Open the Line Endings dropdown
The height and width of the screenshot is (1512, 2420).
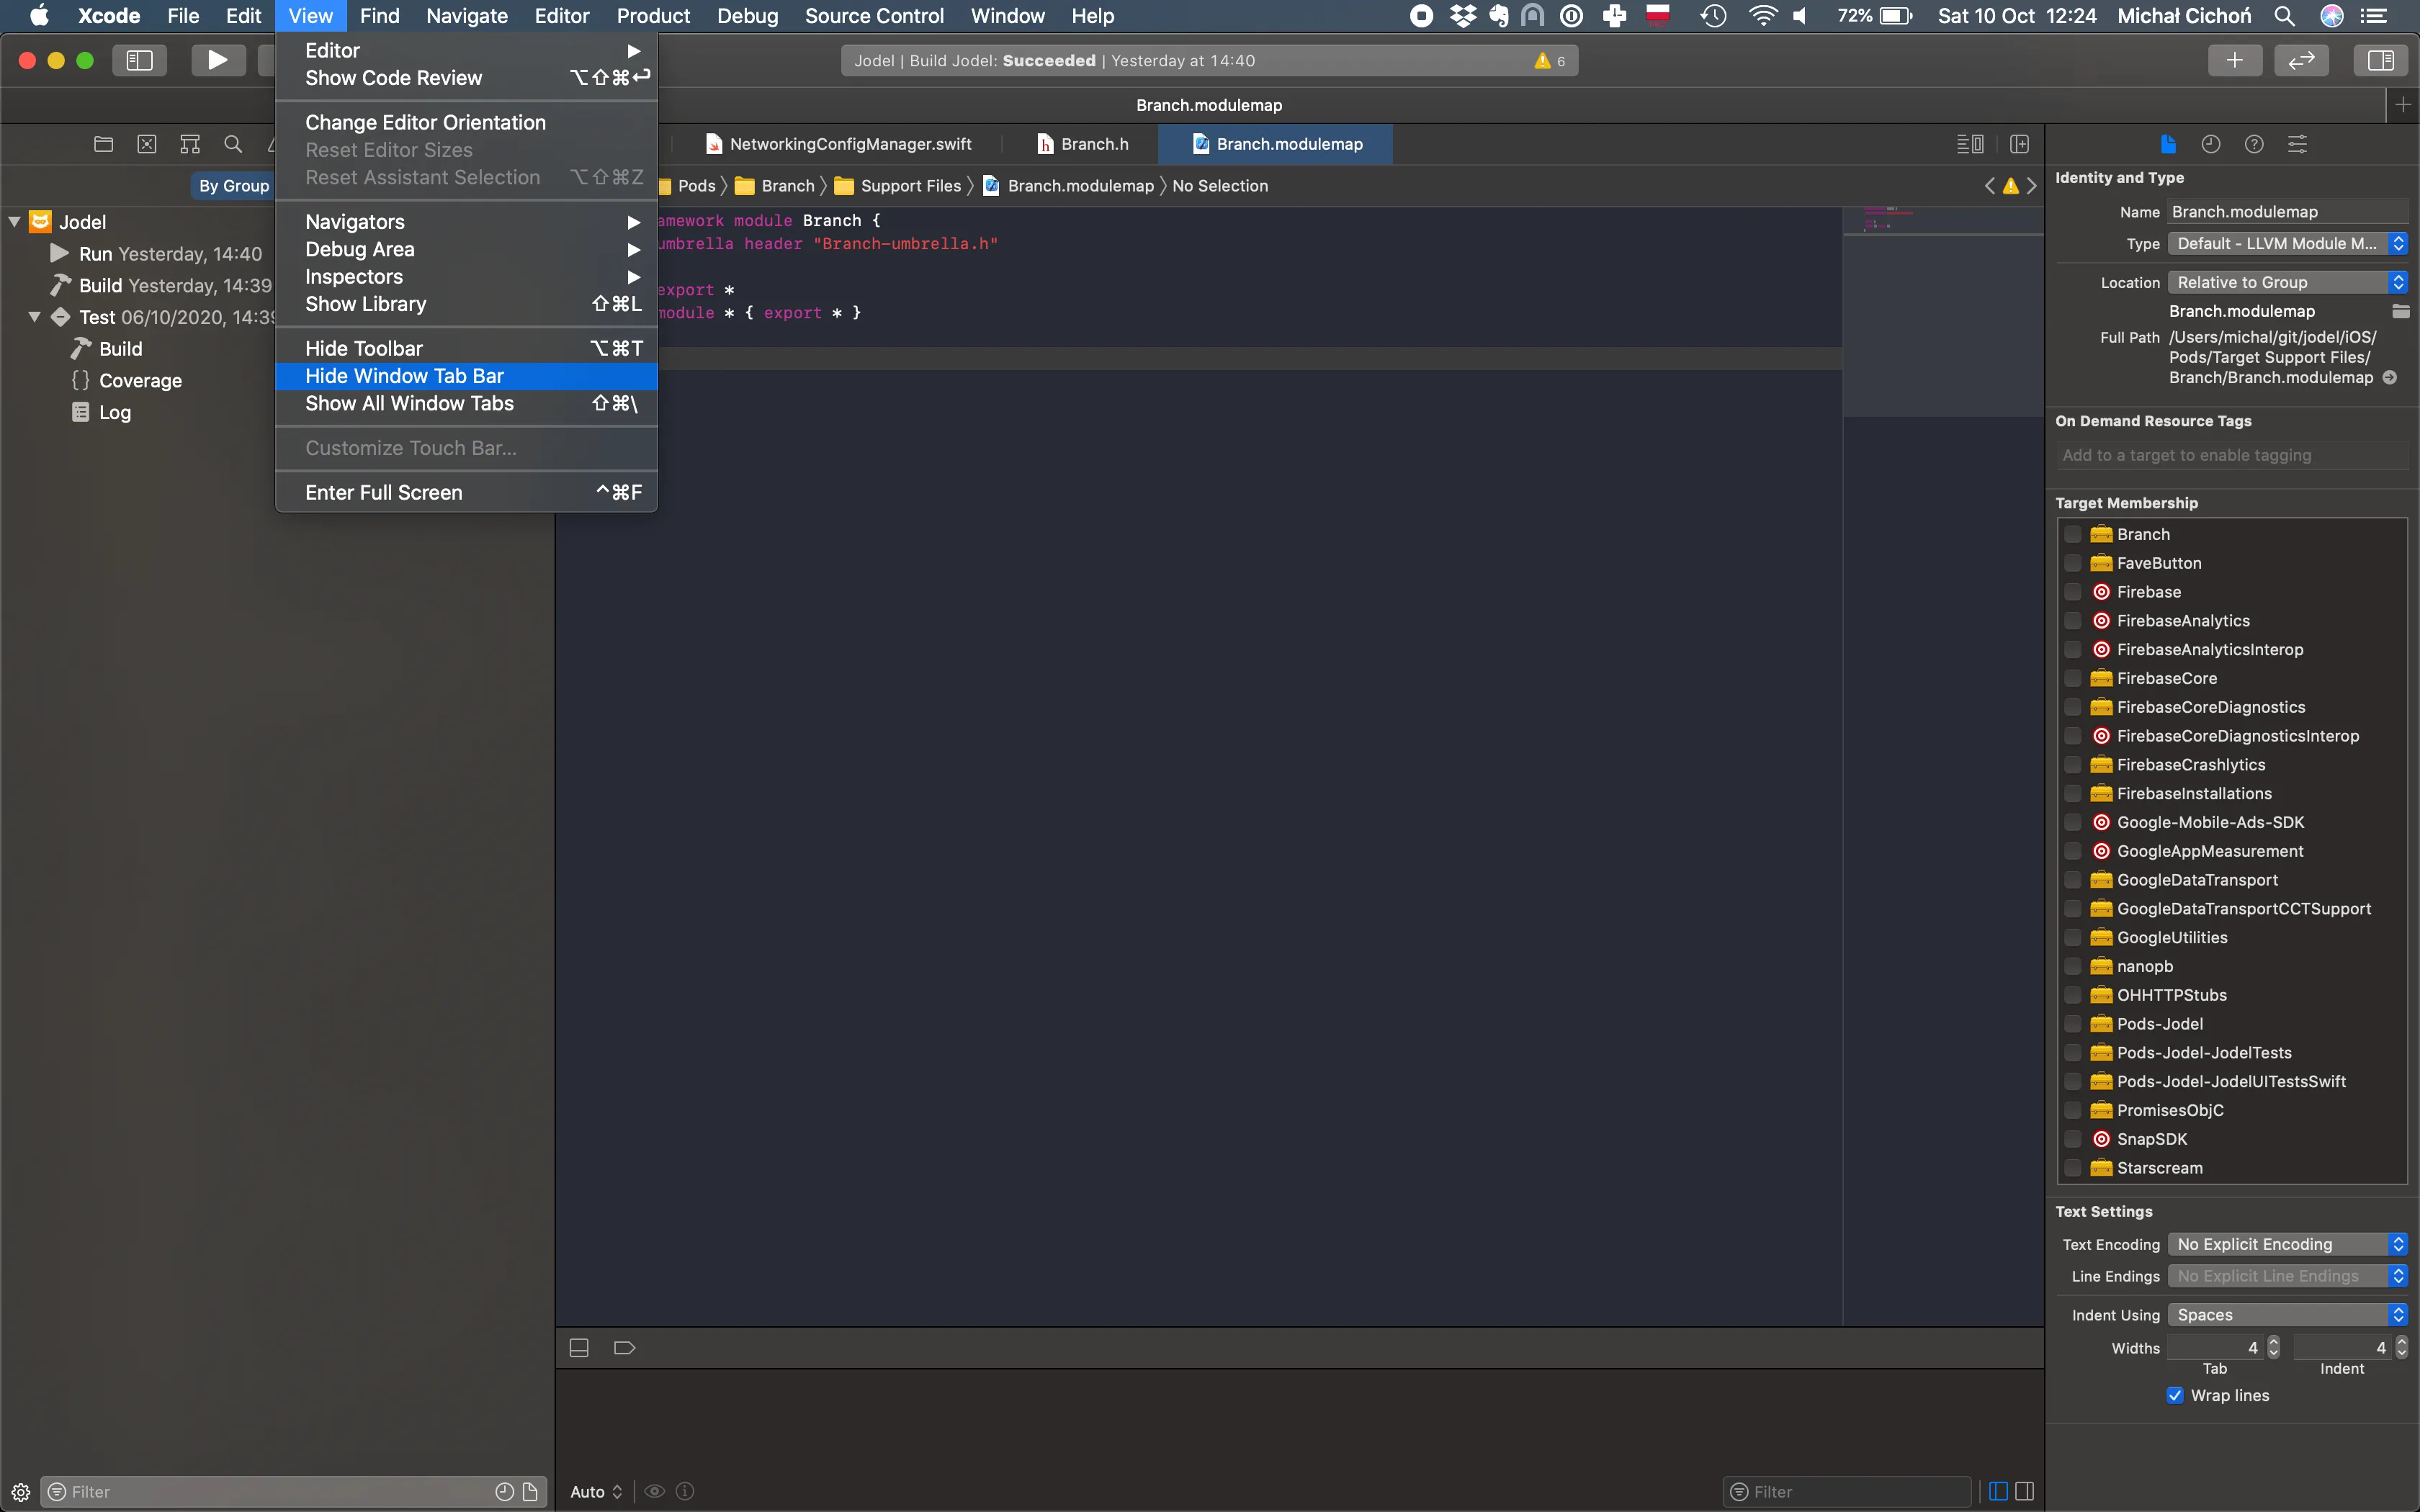[2287, 1276]
